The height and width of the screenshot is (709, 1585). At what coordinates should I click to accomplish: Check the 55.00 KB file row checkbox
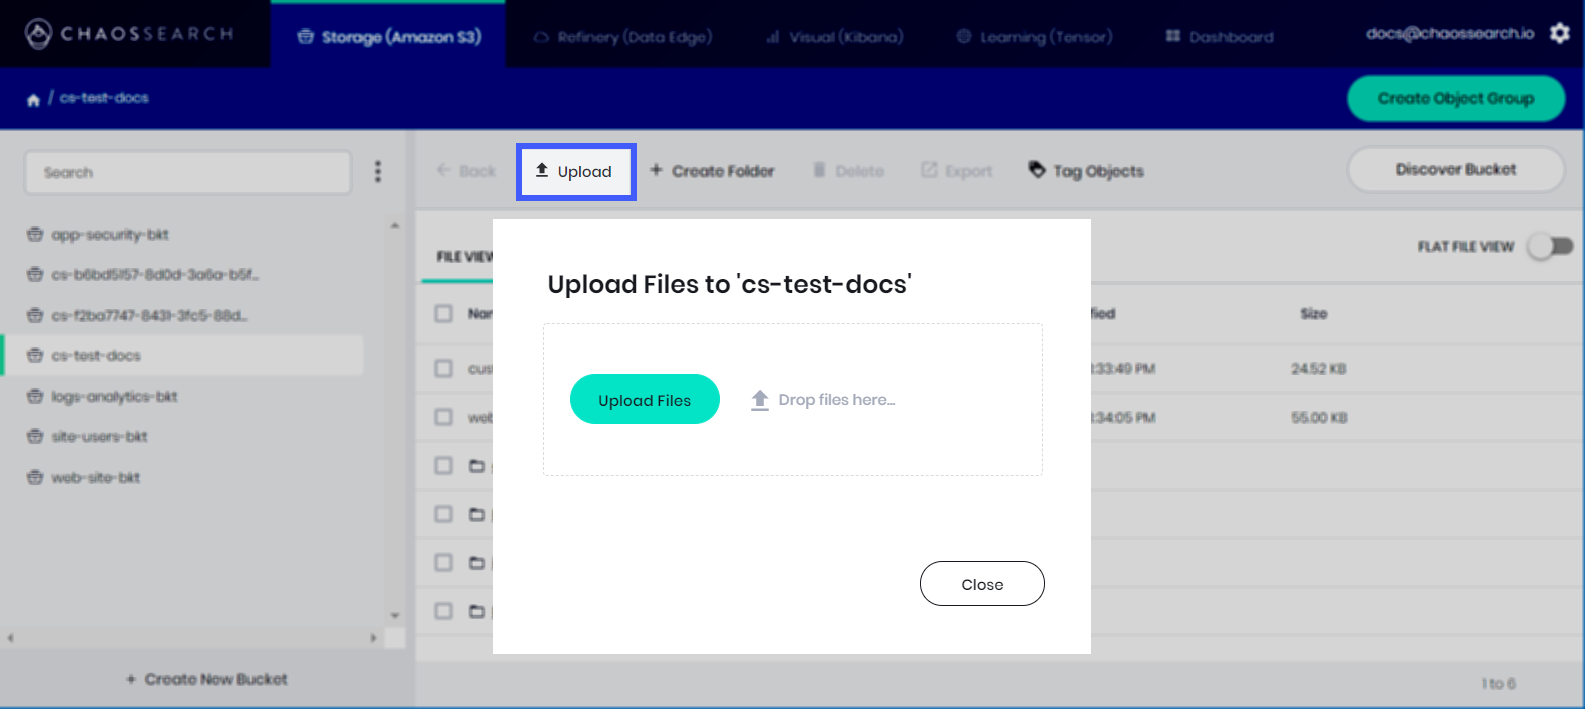[444, 417]
